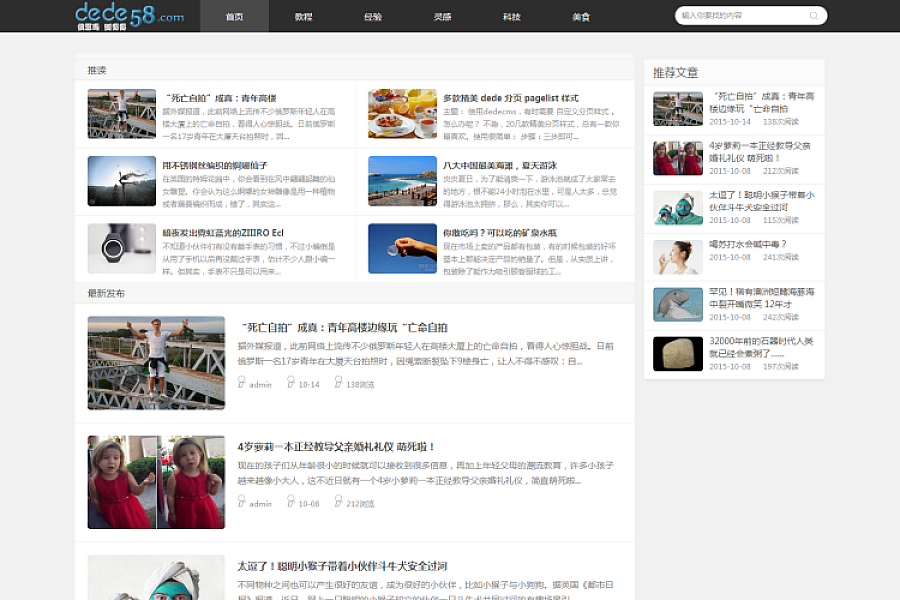The height and width of the screenshot is (600, 900).
Task: Open the 八大中国最美海湾 article title
Action: (x=500, y=165)
